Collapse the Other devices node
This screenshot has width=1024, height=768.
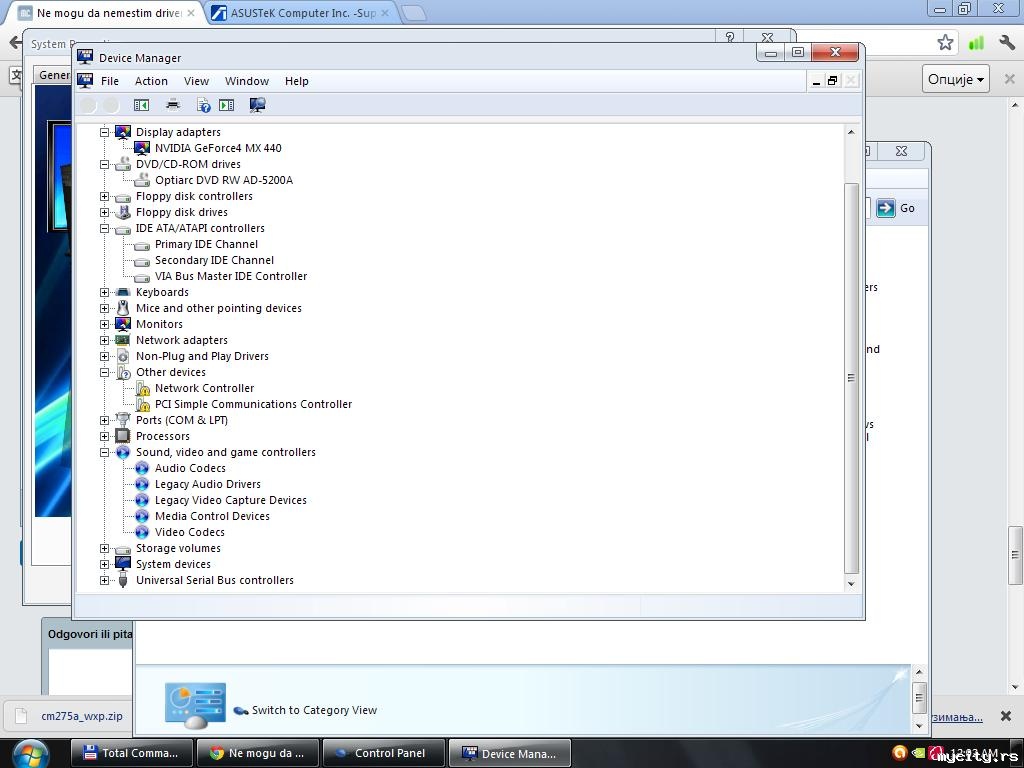click(104, 372)
